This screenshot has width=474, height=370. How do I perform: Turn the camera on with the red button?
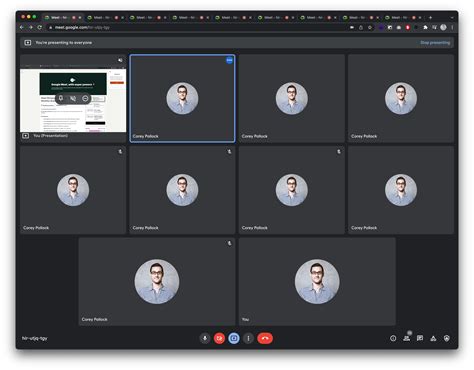(x=219, y=338)
